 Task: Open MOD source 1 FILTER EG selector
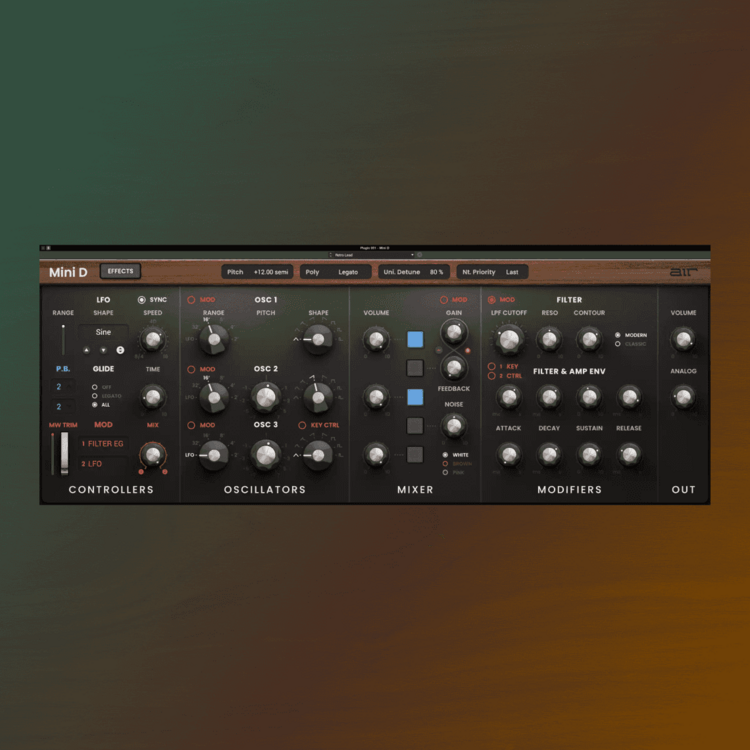point(103,444)
